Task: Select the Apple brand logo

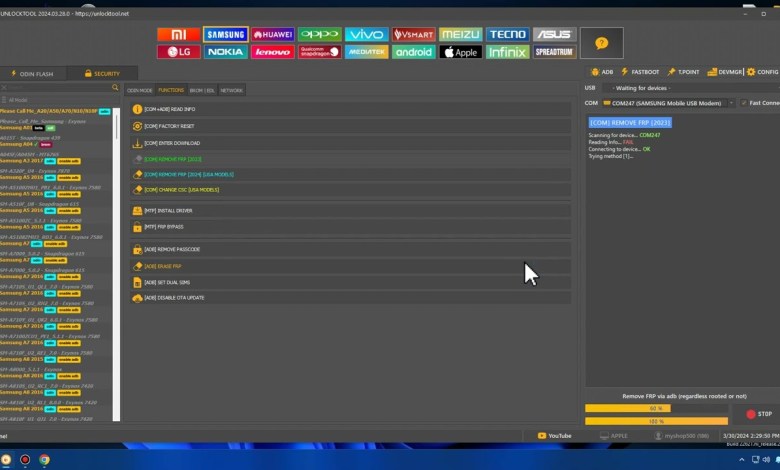Action: click(x=461, y=52)
